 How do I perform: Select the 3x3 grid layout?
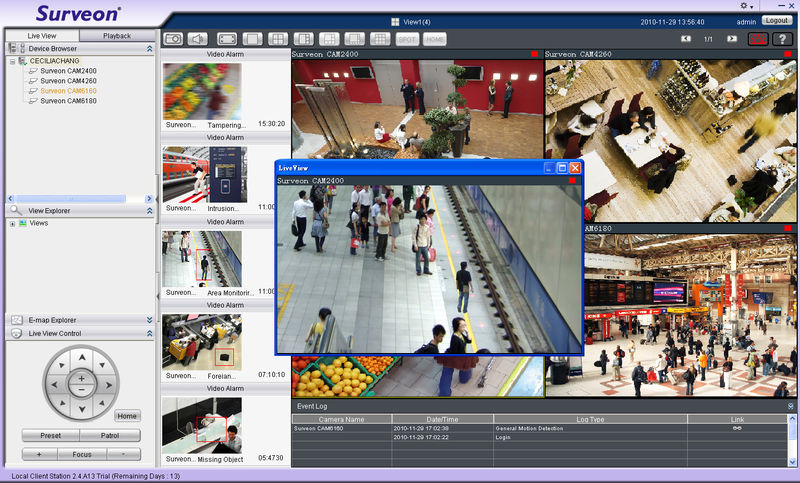[380, 39]
